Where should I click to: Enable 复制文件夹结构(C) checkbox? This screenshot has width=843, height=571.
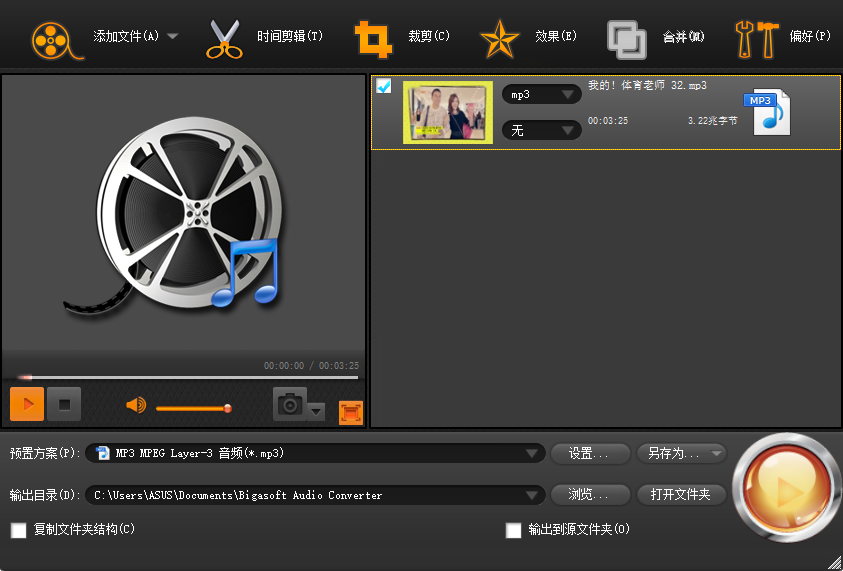click(x=19, y=531)
